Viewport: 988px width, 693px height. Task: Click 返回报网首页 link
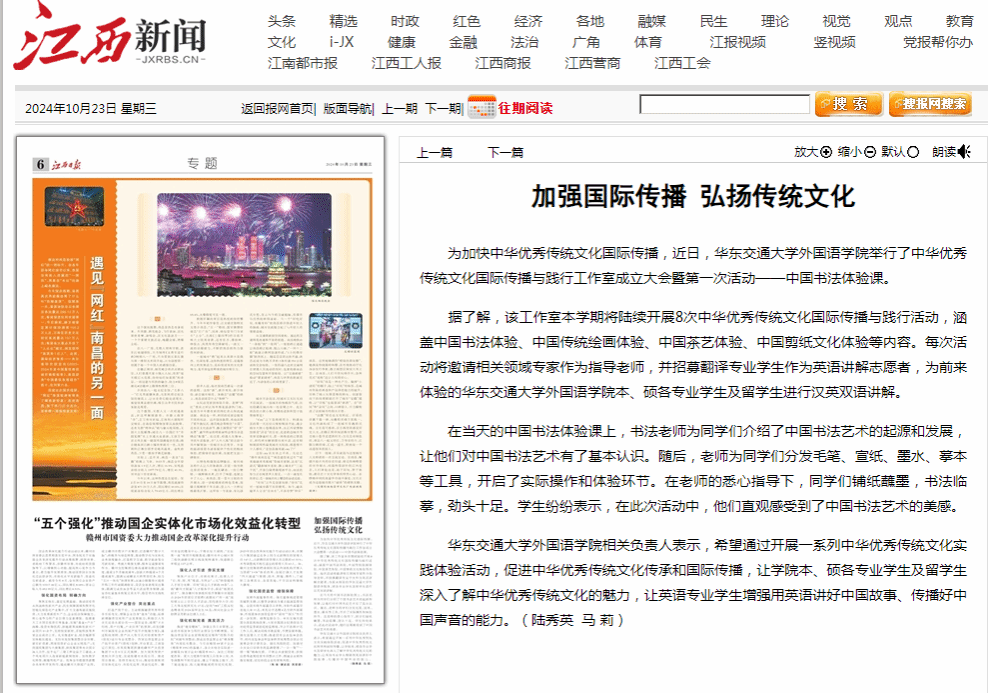[277, 108]
